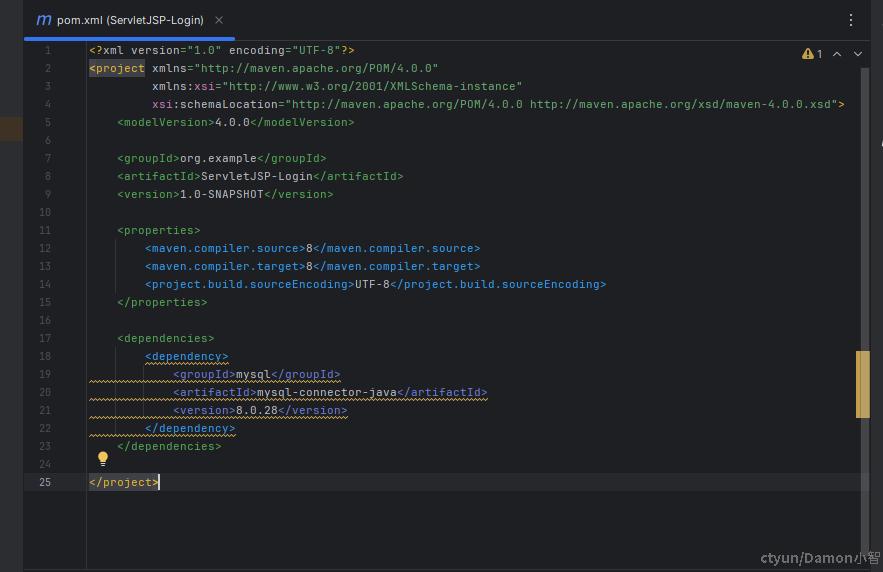
Task: Click the opening <dependency> tag on line 18
Action: [186, 356]
